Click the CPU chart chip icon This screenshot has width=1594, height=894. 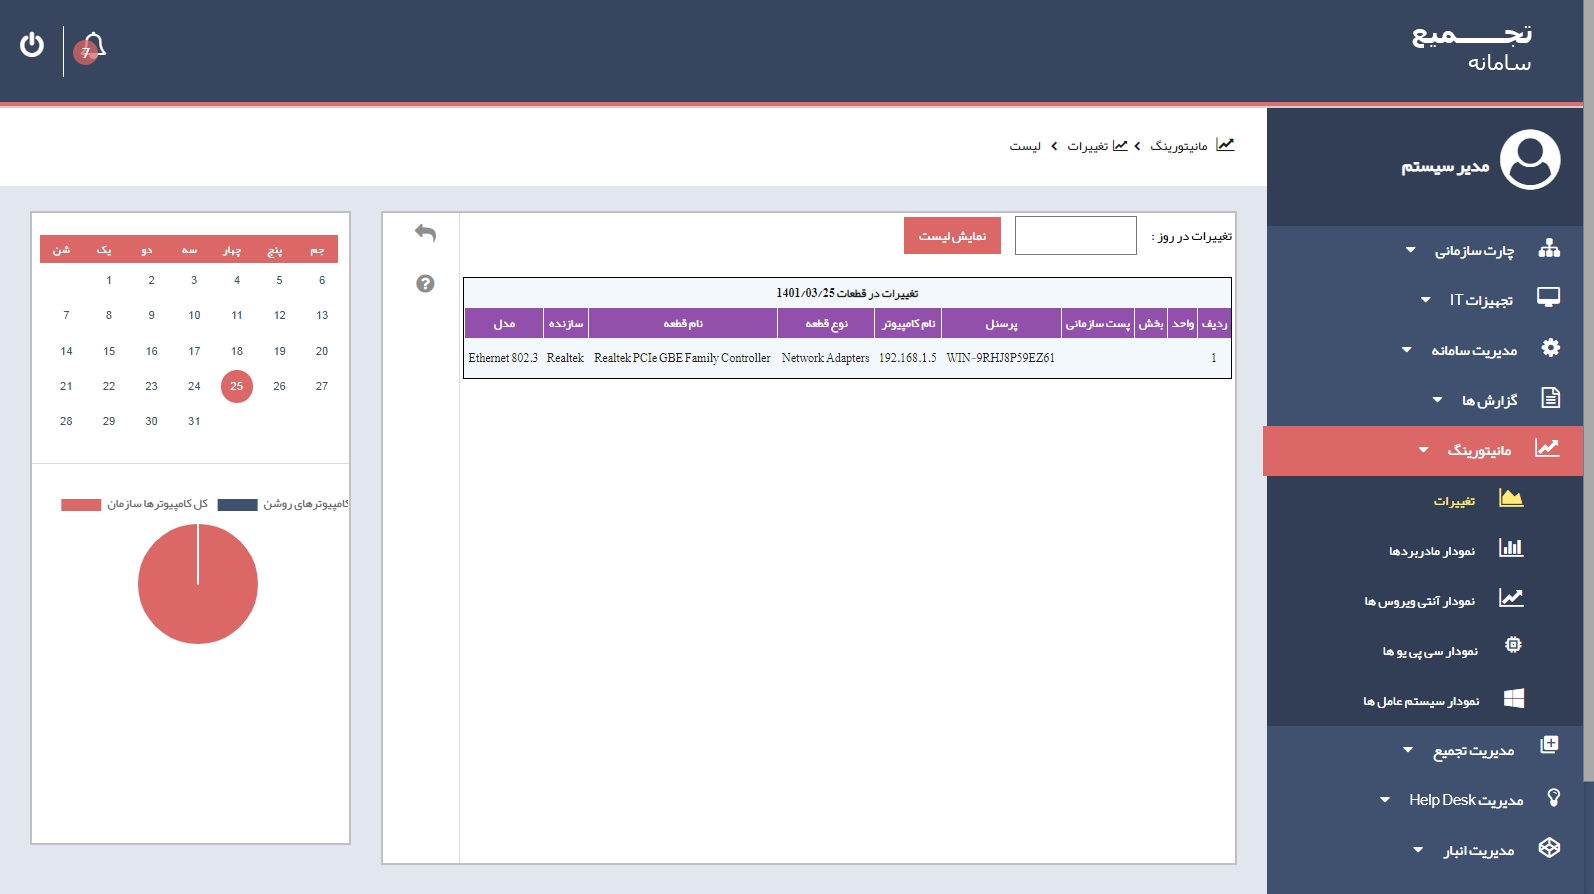coord(1513,646)
